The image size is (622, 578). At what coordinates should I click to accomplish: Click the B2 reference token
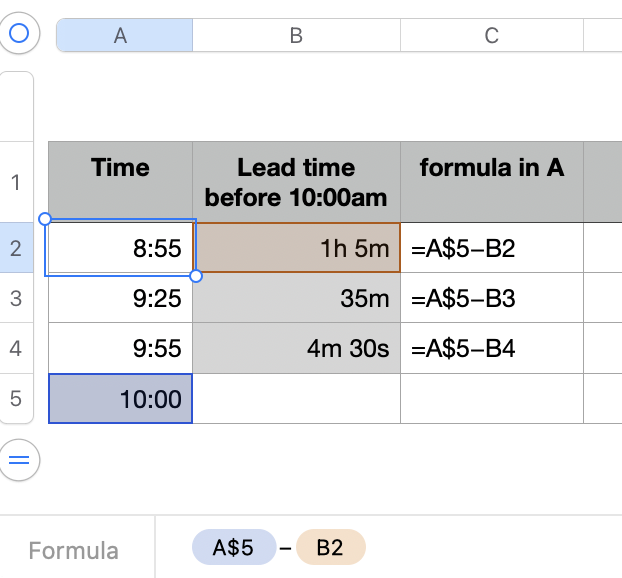(330, 548)
